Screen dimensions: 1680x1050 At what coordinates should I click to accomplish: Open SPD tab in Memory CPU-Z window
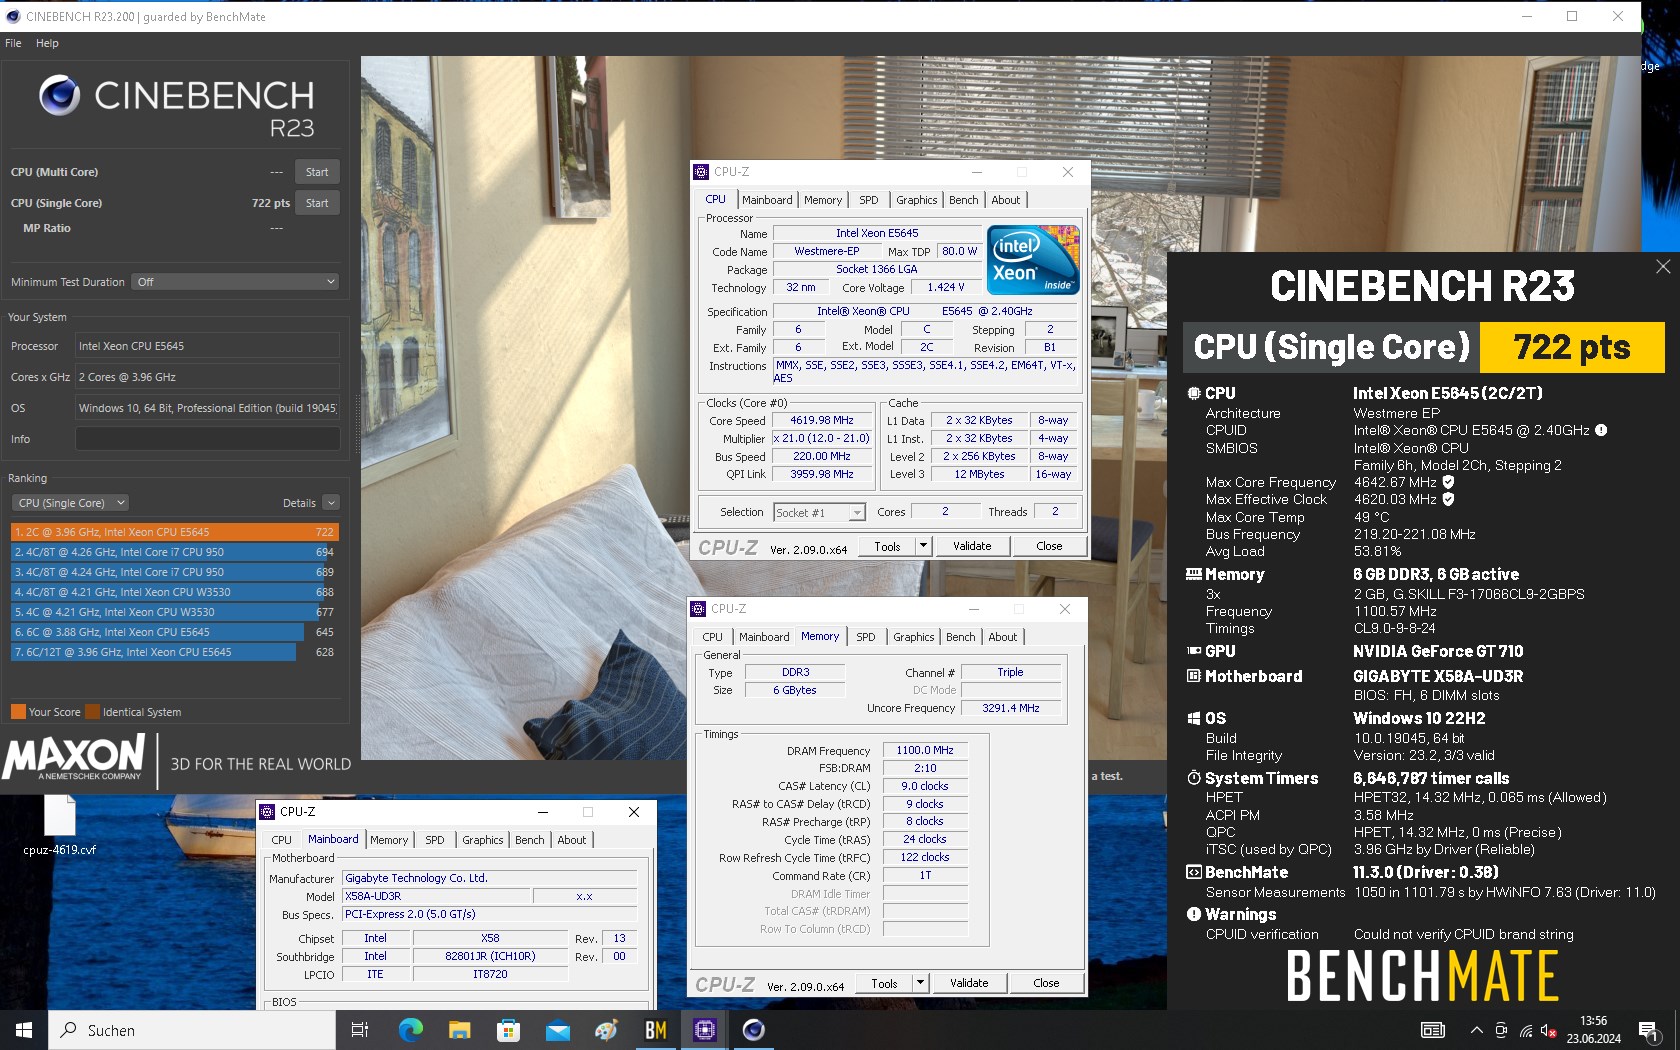pos(866,637)
